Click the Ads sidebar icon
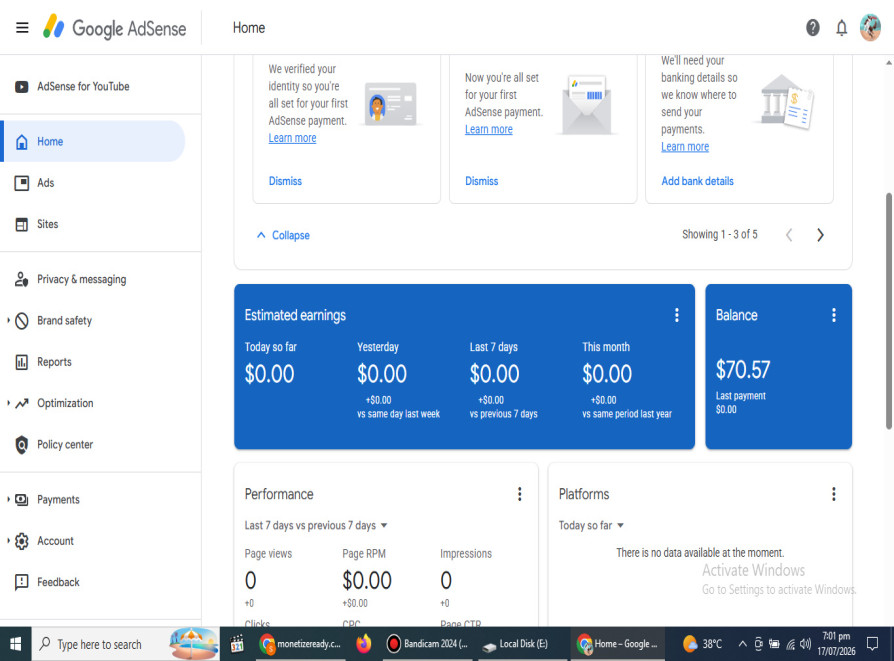The width and height of the screenshot is (894, 661). click(22, 183)
